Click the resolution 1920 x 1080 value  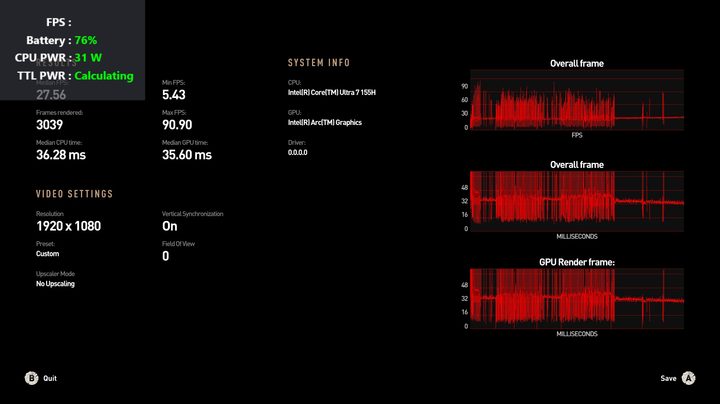[x=68, y=226]
